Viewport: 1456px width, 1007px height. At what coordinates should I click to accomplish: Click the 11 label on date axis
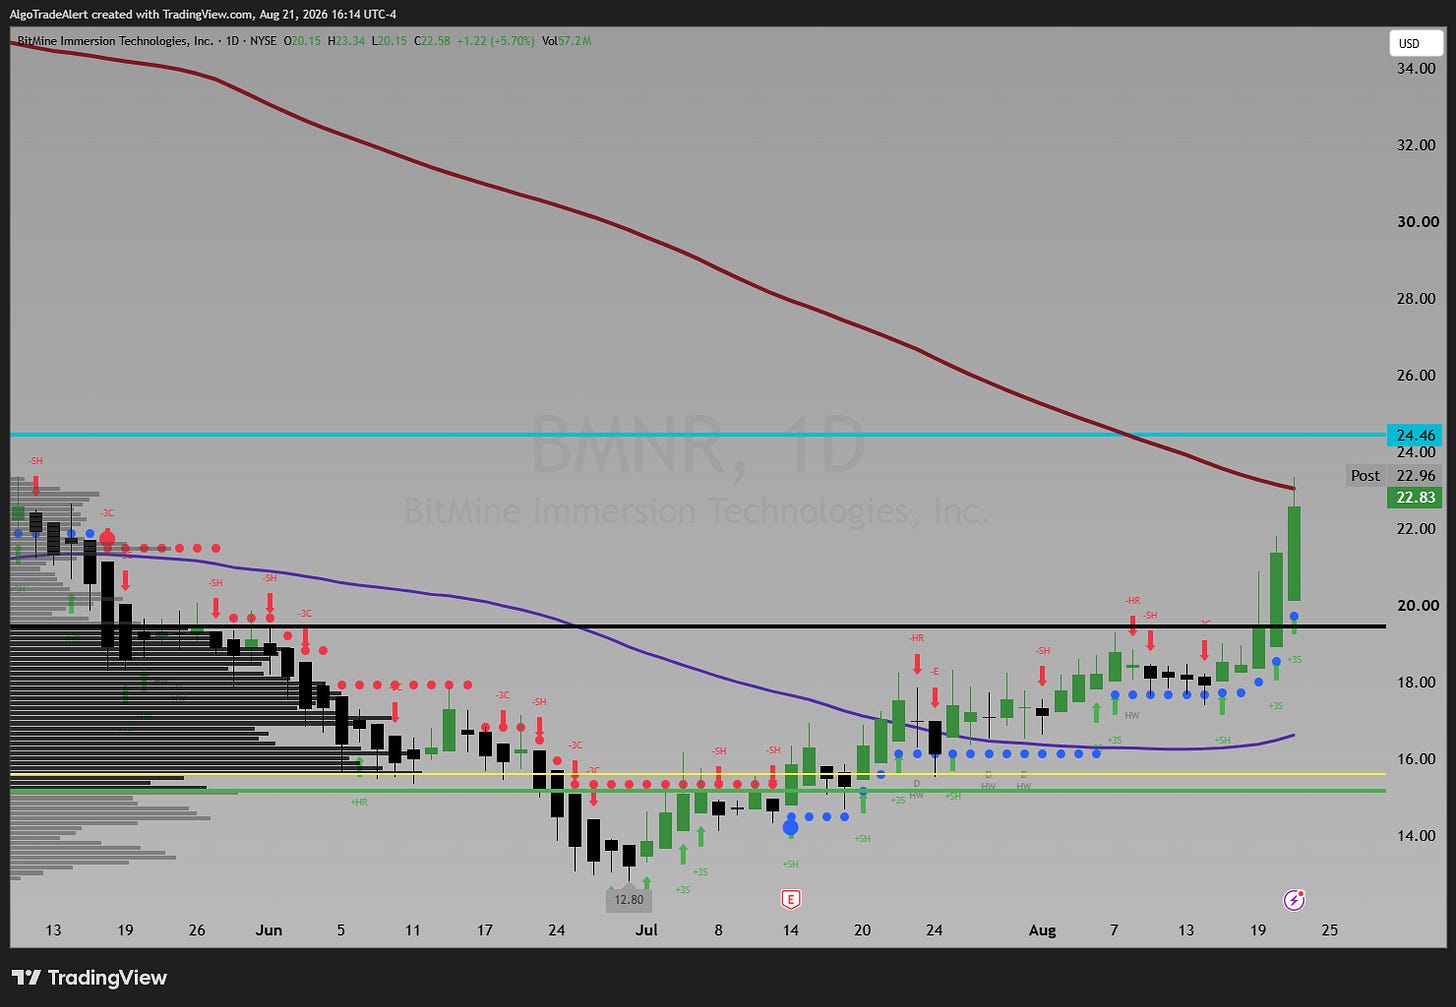tap(413, 931)
